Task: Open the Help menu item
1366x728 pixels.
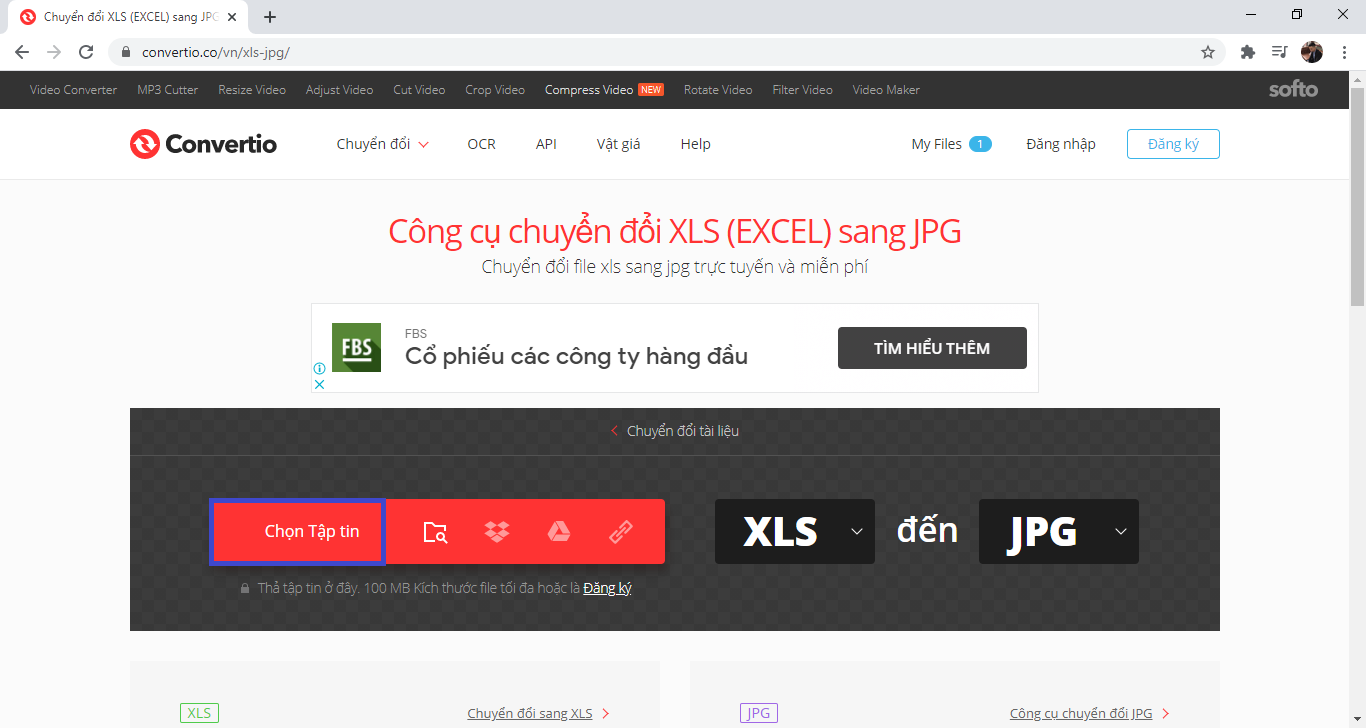Action: pos(696,144)
